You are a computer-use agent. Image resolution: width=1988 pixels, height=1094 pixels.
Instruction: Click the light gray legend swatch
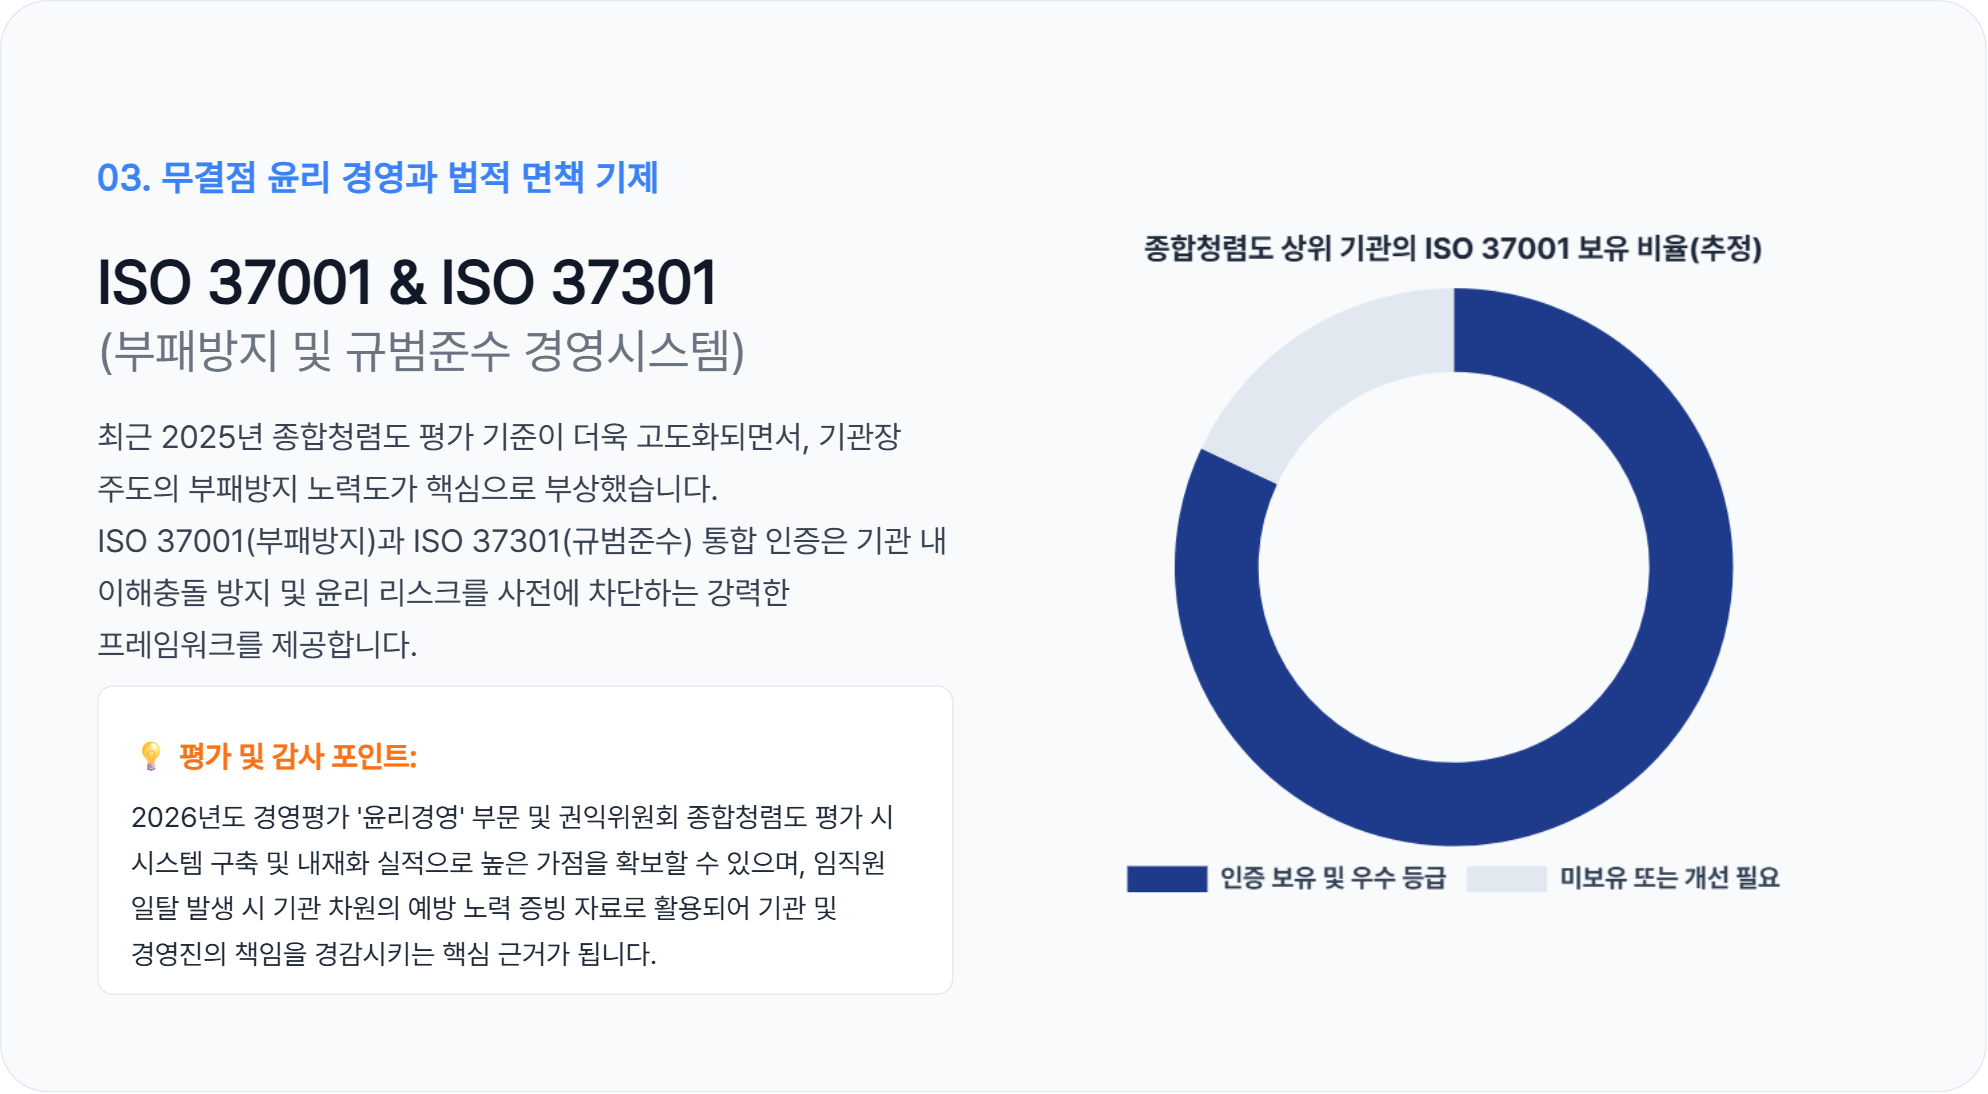pos(1506,879)
